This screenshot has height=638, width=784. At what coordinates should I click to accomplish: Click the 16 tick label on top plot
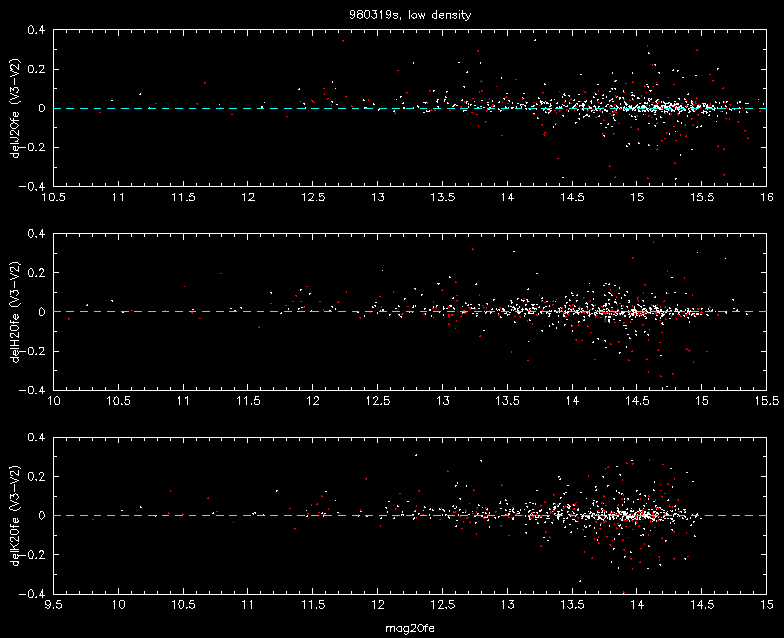point(766,198)
